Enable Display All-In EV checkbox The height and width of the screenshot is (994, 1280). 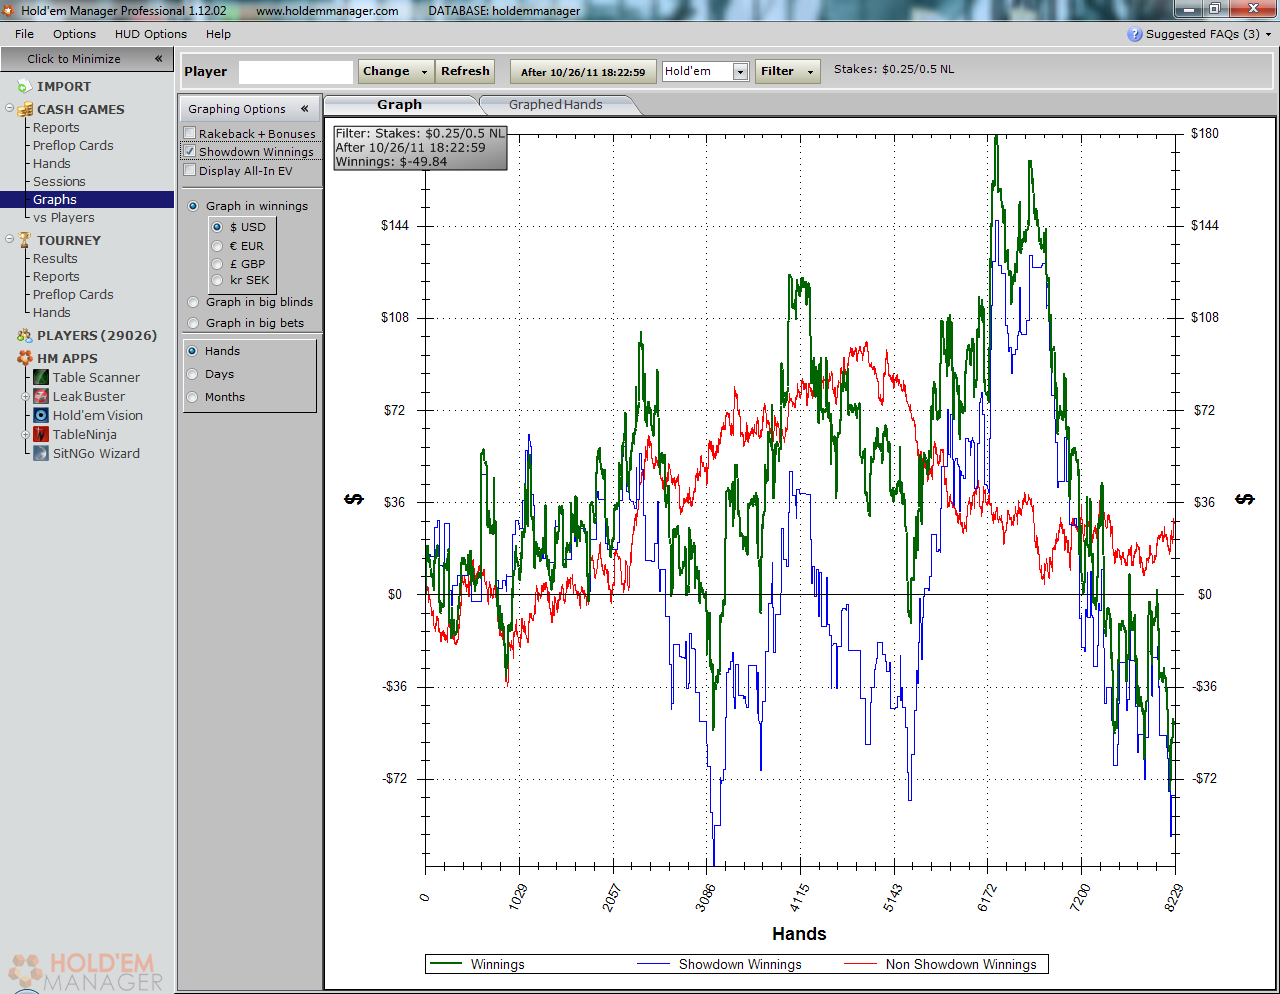pyautogui.click(x=189, y=170)
